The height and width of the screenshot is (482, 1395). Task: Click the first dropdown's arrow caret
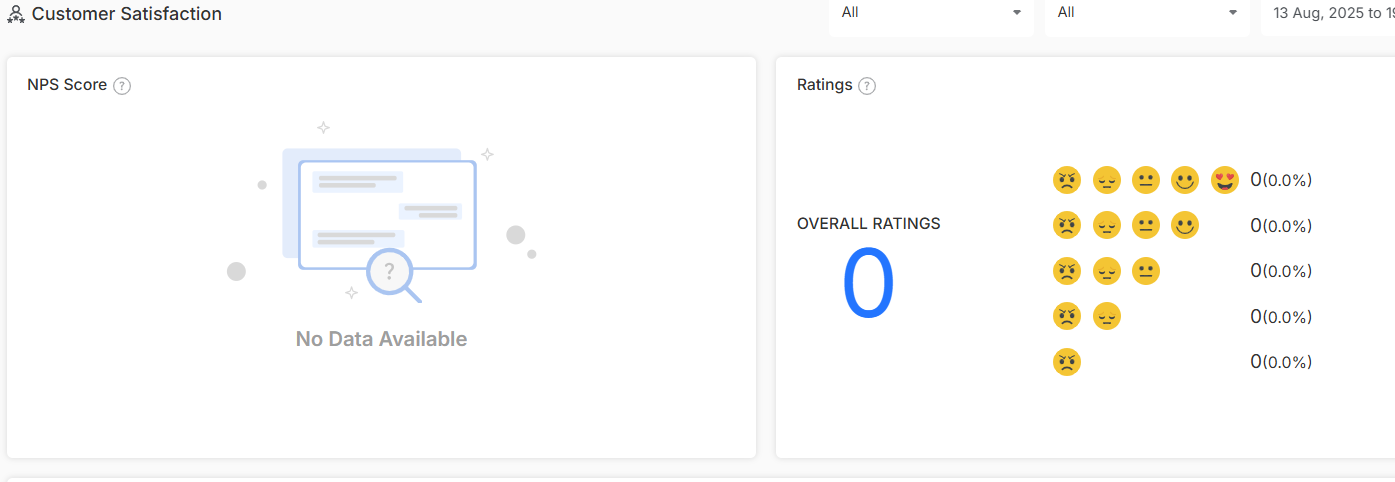(x=1017, y=13)
